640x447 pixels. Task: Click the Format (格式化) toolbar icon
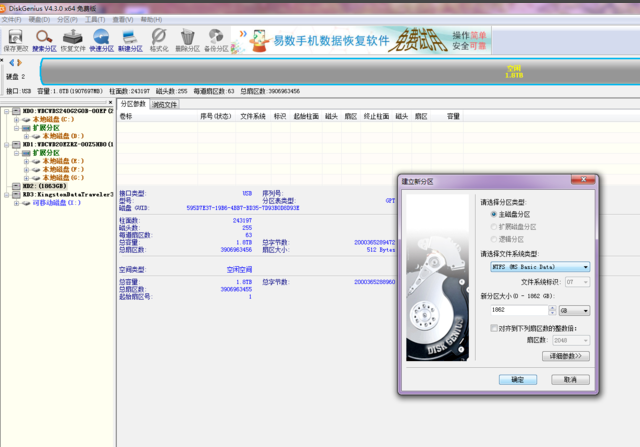pyautogui.click(x=159, y=40)
